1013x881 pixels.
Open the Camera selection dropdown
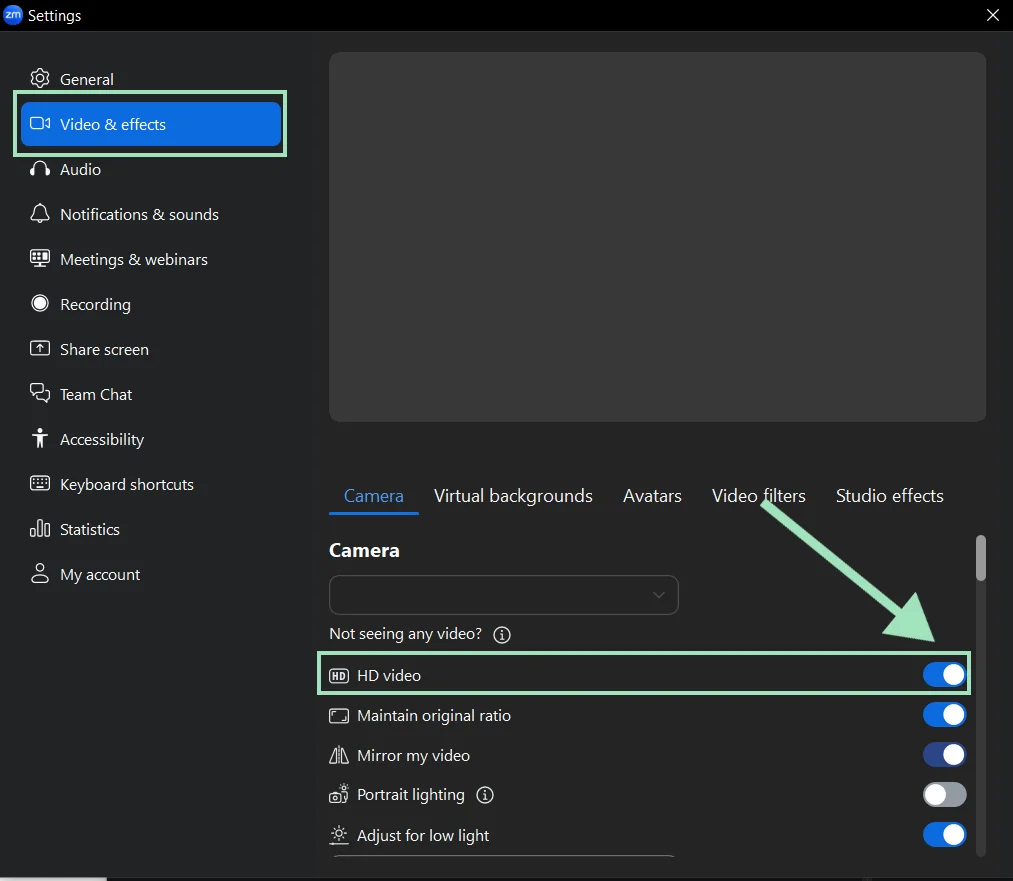click(503, 595)
